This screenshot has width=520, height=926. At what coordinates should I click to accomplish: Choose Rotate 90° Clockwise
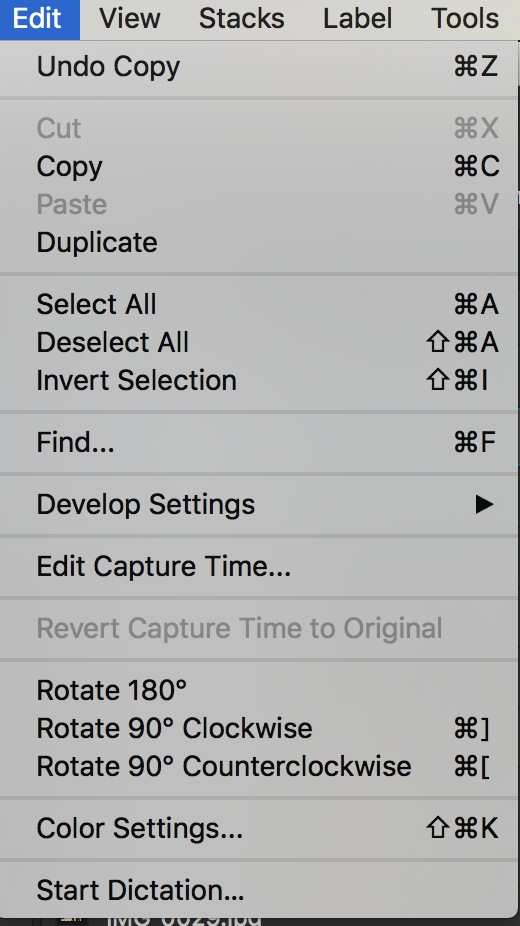259,728
